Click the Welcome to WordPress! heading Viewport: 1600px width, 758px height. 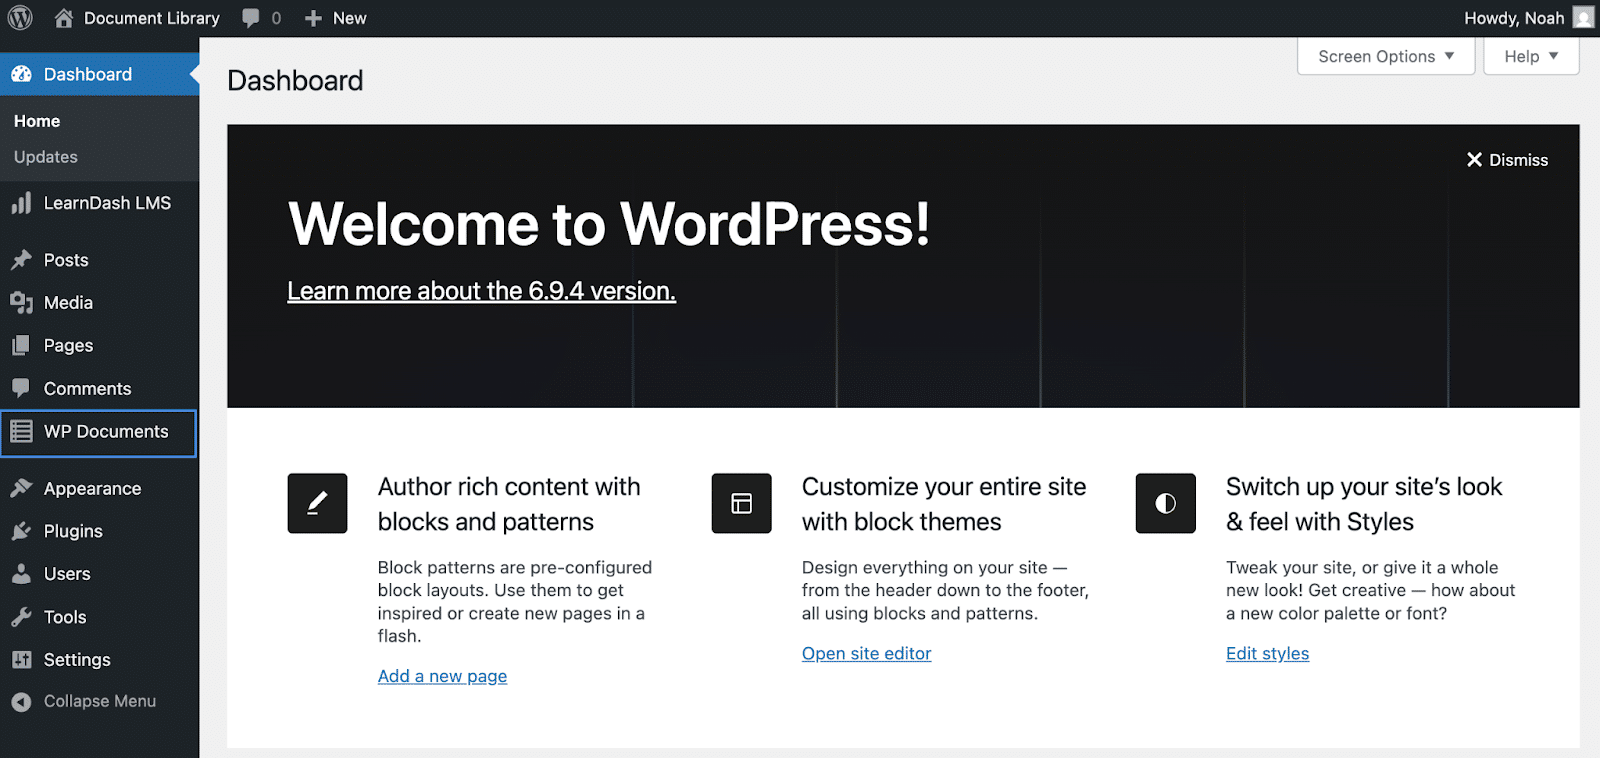[609, 223]
